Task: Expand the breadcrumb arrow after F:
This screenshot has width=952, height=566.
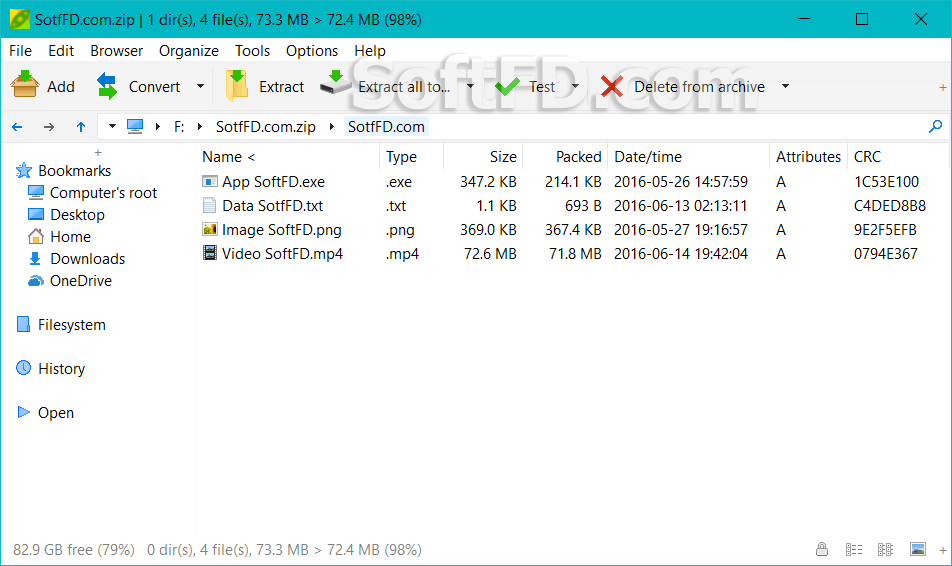Action: tap(200, 126)
